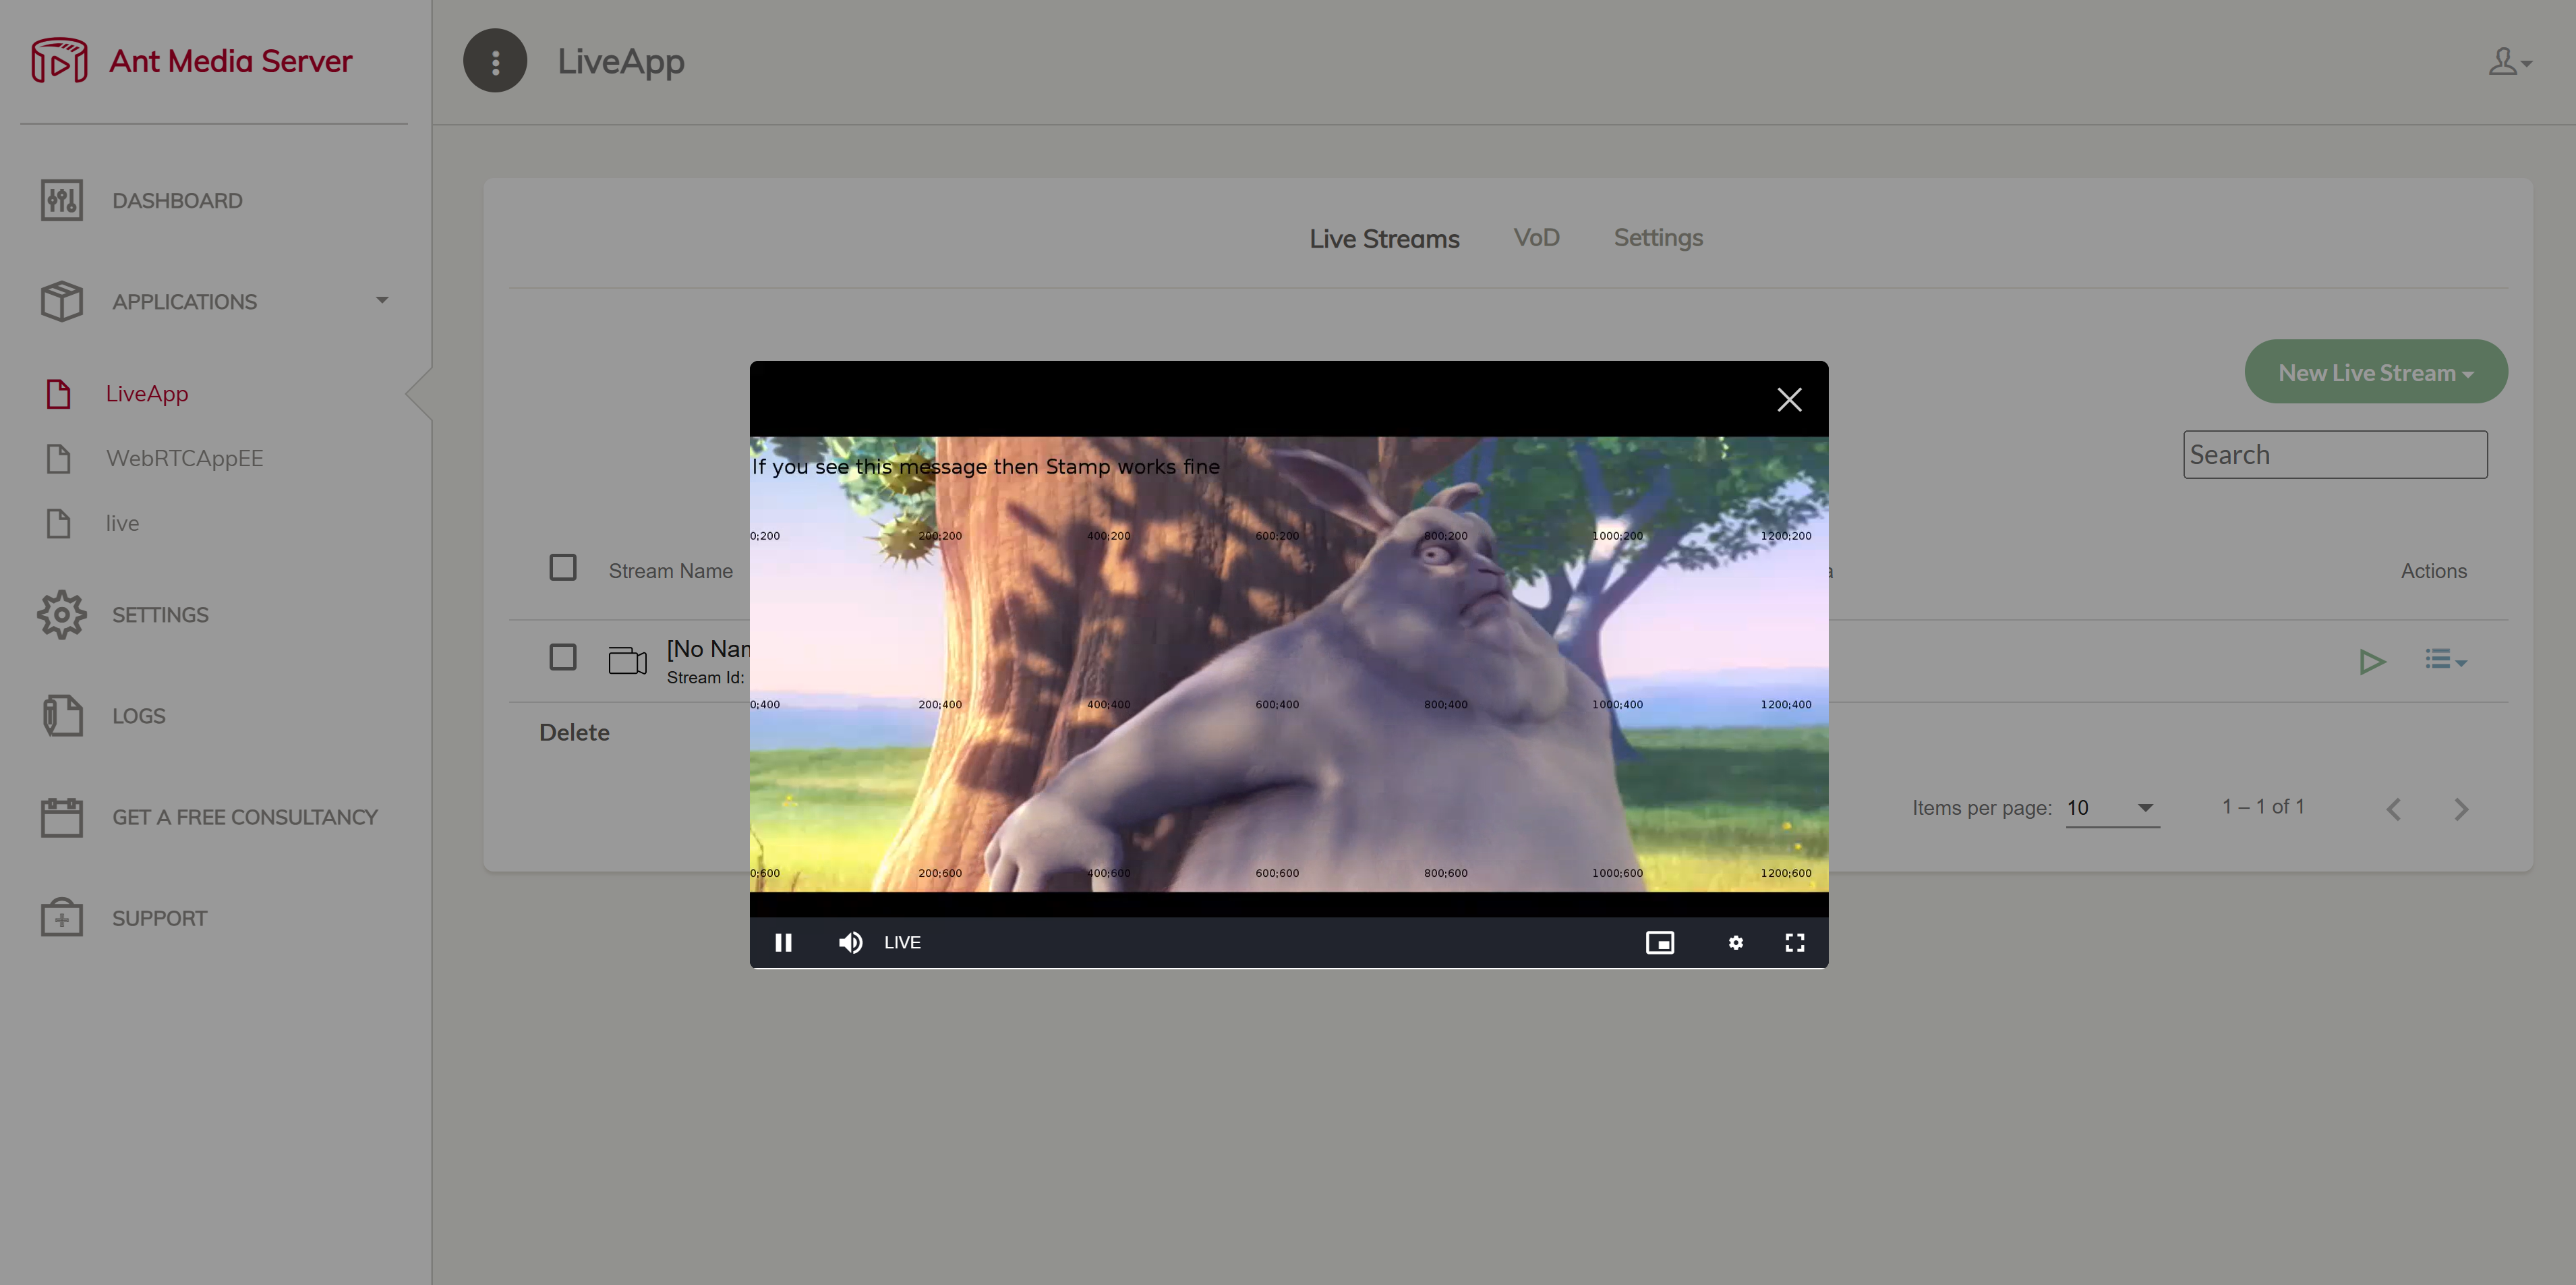Click the LiveApp document icon

(x=59, y=394)
